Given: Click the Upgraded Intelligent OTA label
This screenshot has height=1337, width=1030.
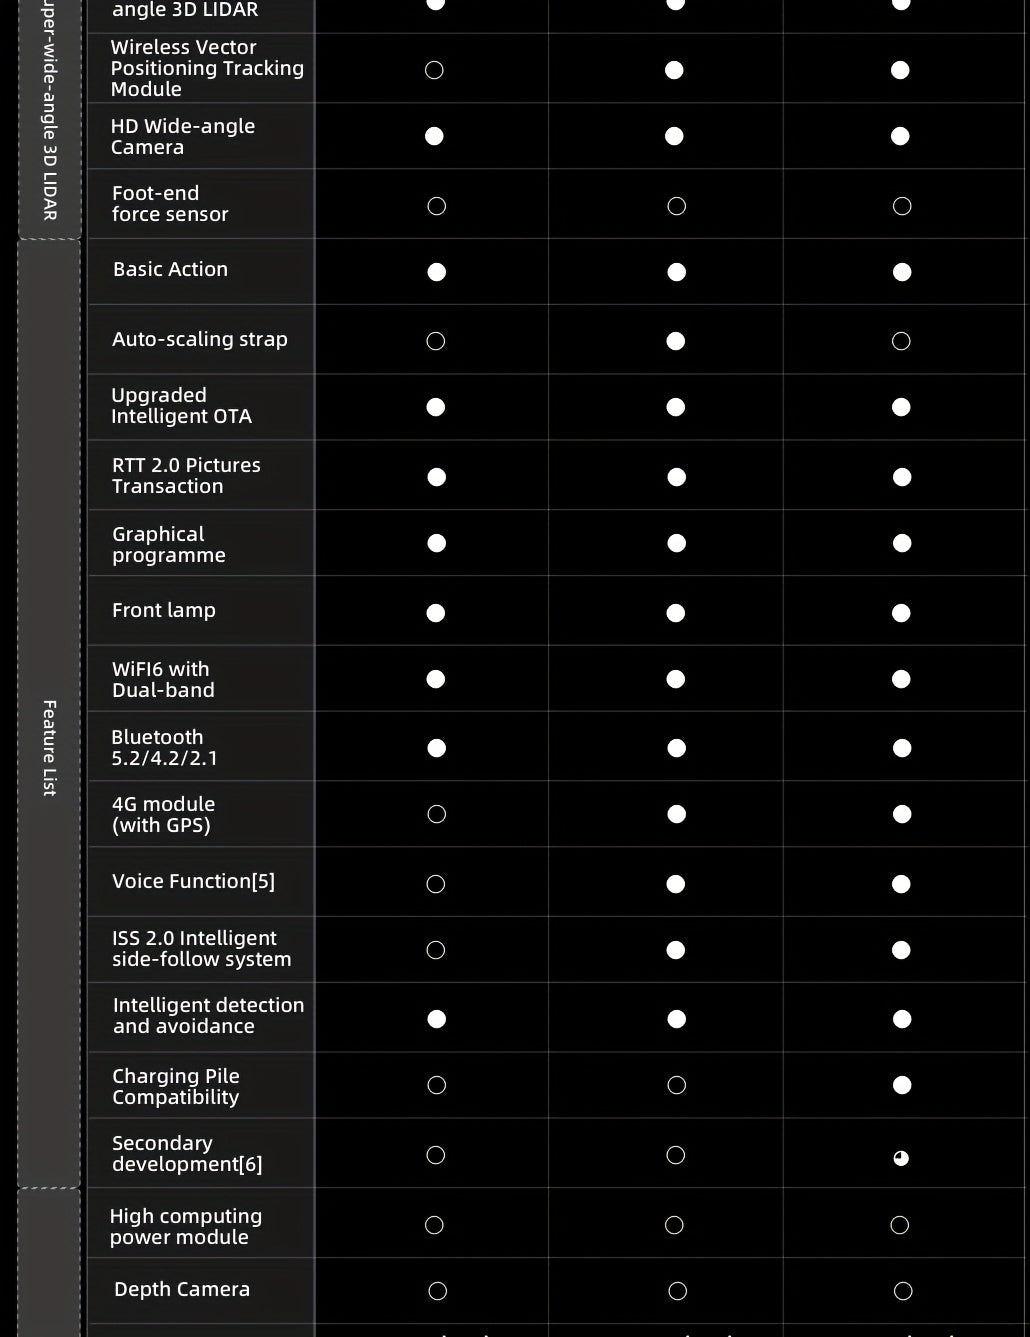Looking at the screenshot, I should pos(181,406).
